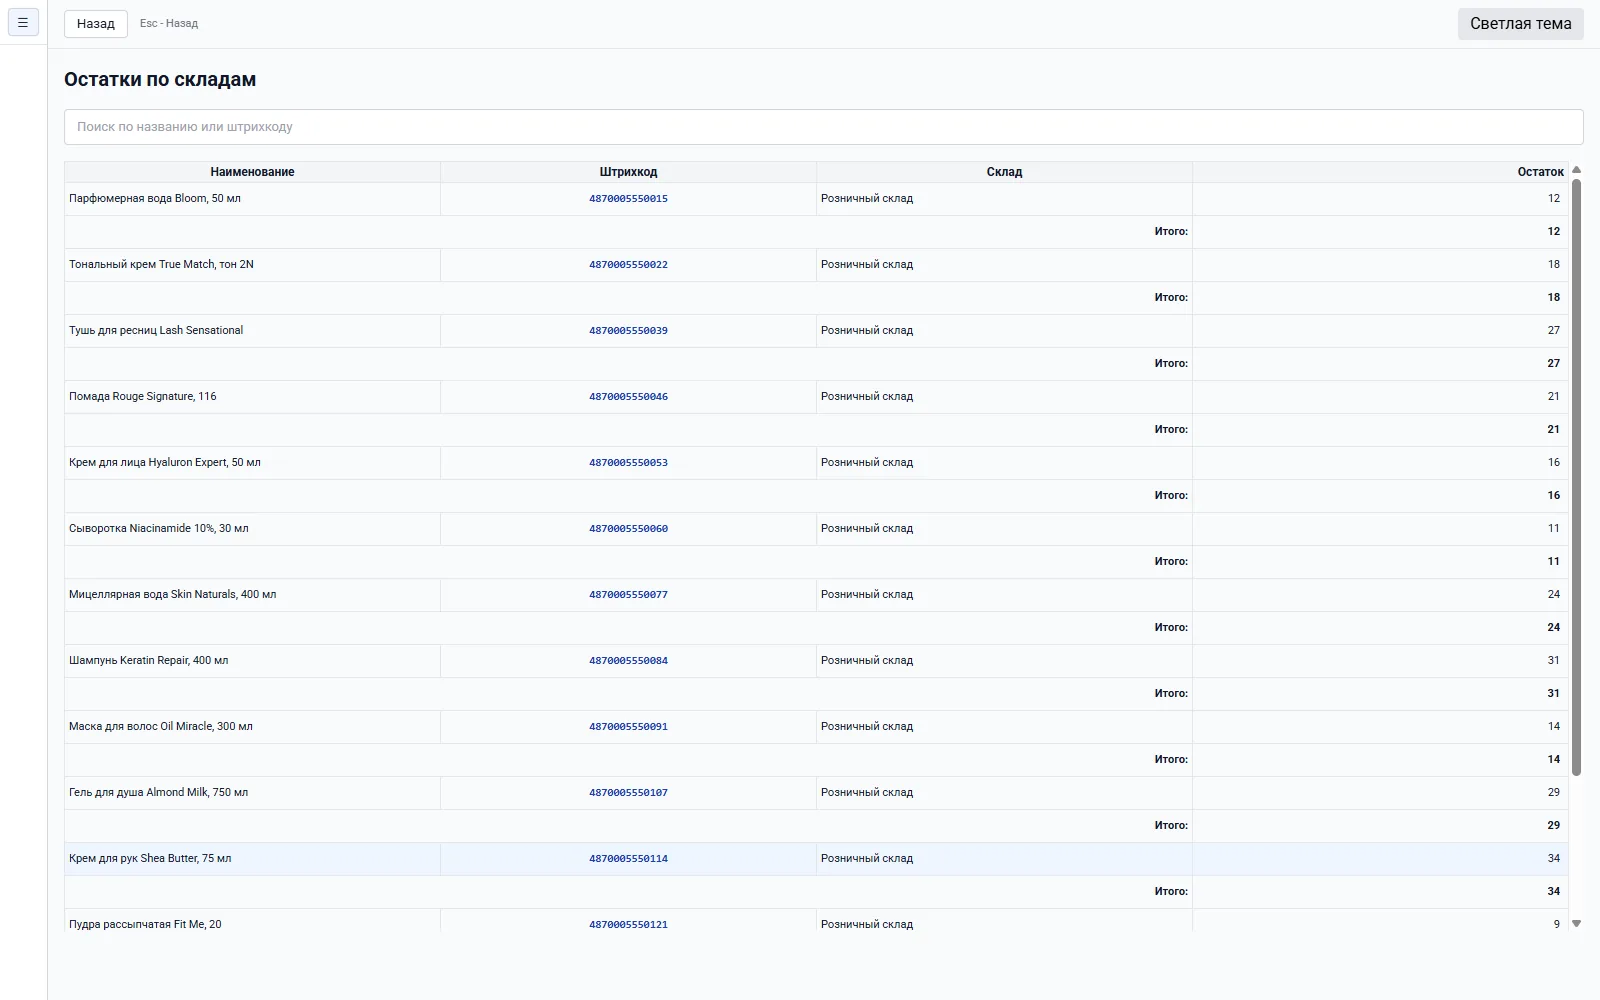Click barcode 4870005550114

coord(628,859)
